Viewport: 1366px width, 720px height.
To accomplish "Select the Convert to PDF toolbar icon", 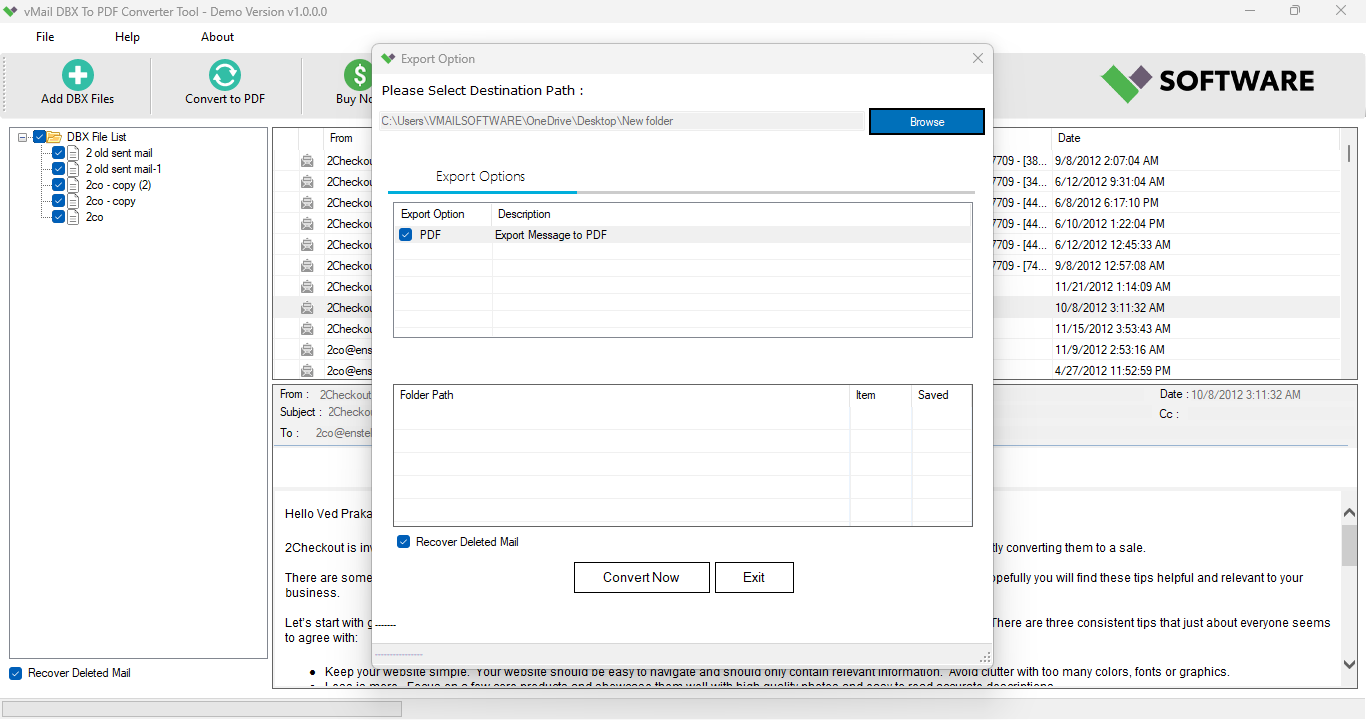I will (x=224, y=76).
